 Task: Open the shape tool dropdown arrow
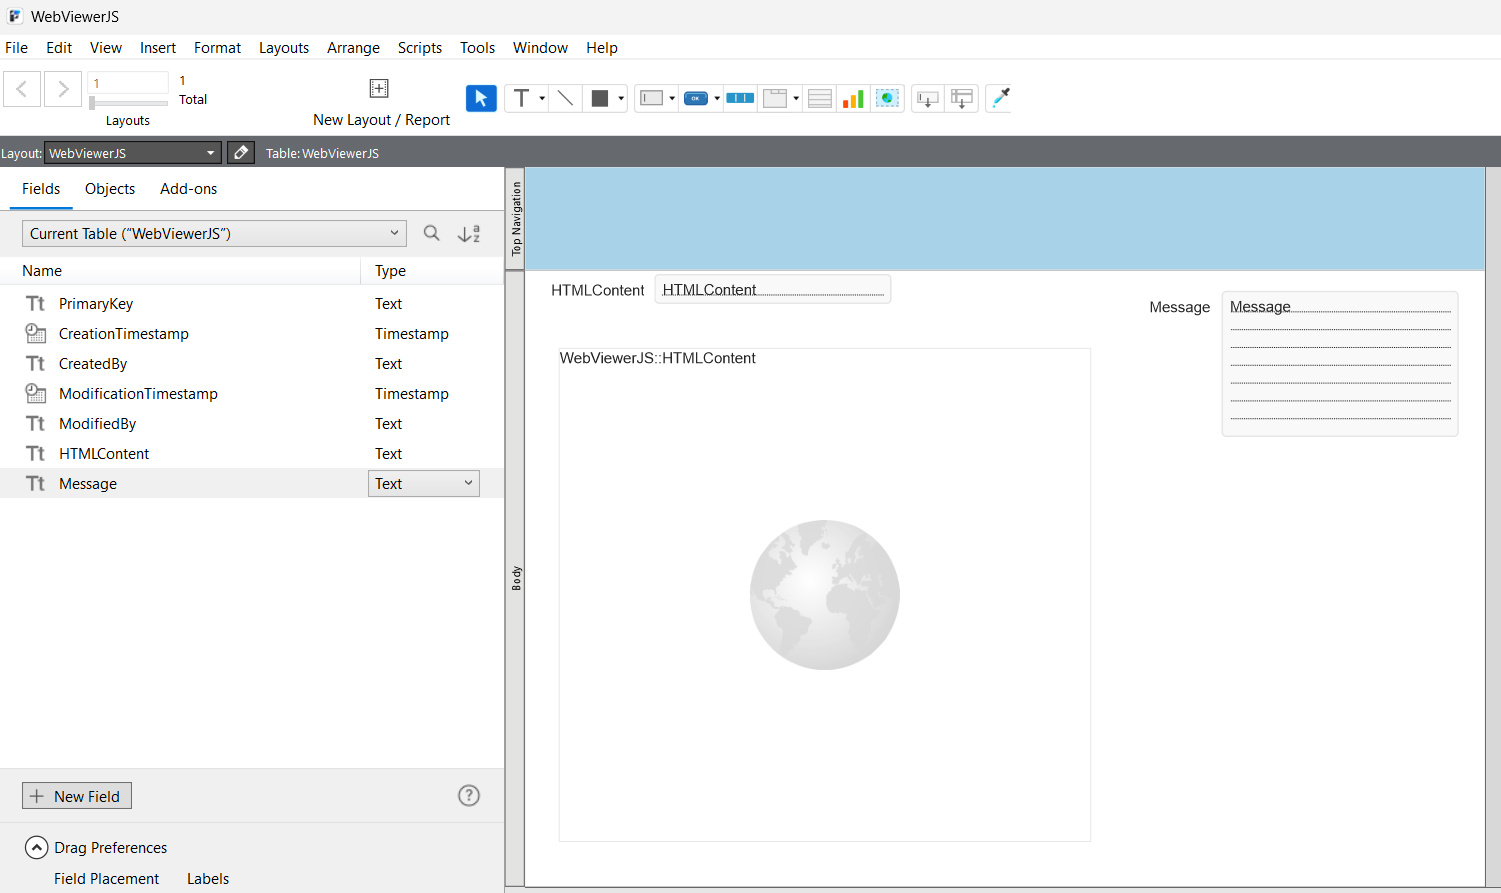click(x=621, y=98)
